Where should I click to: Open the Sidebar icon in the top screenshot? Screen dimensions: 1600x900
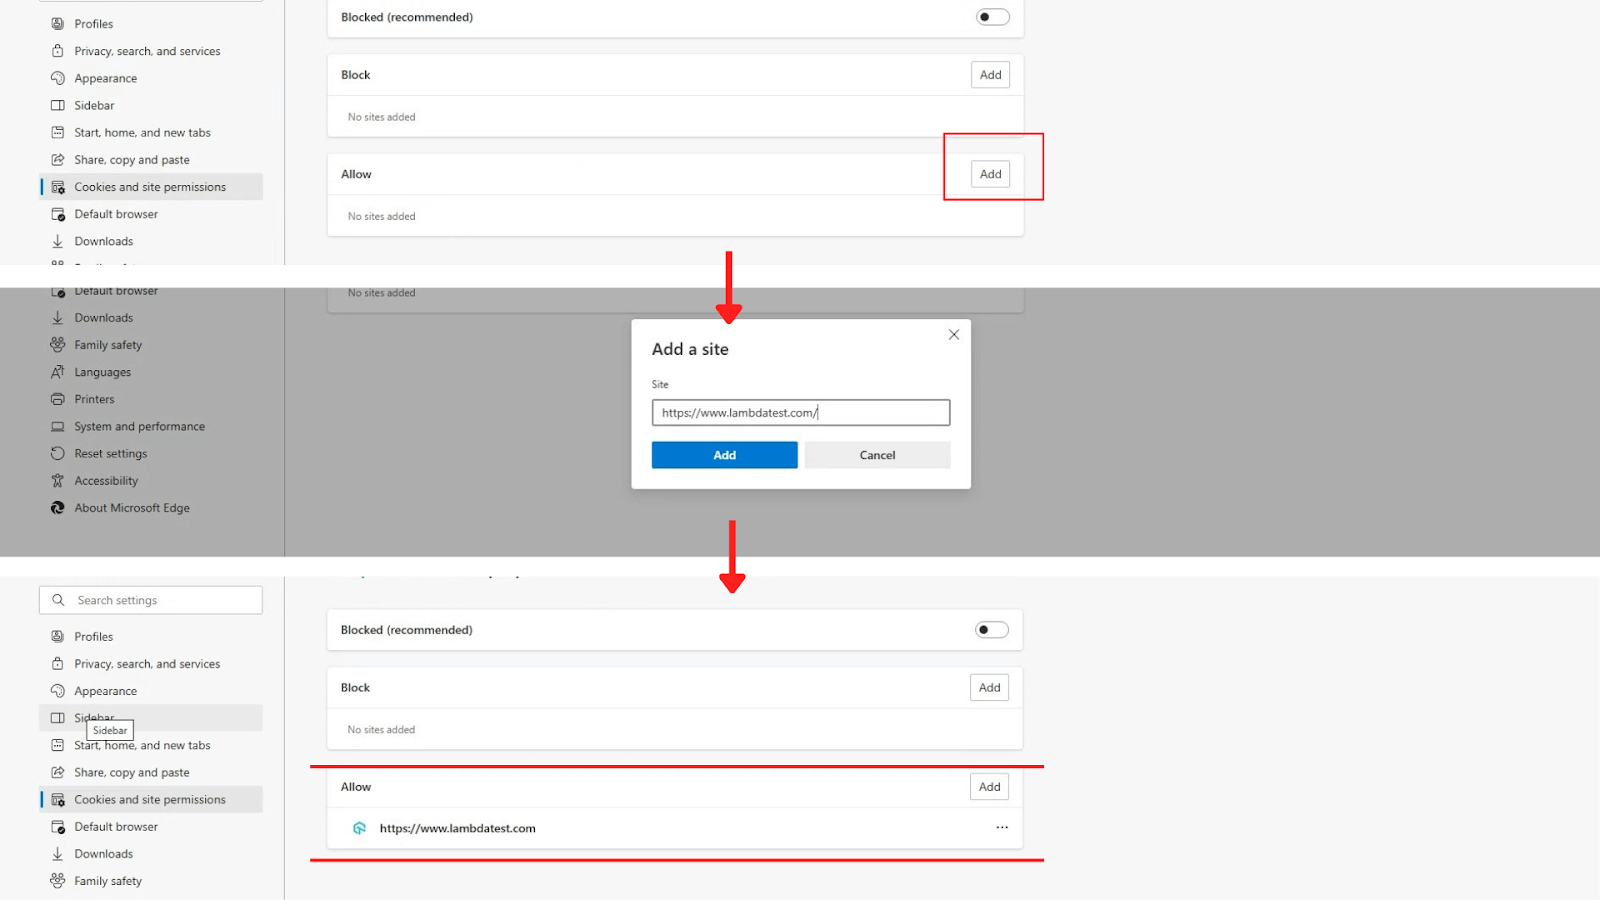[58, 105]
